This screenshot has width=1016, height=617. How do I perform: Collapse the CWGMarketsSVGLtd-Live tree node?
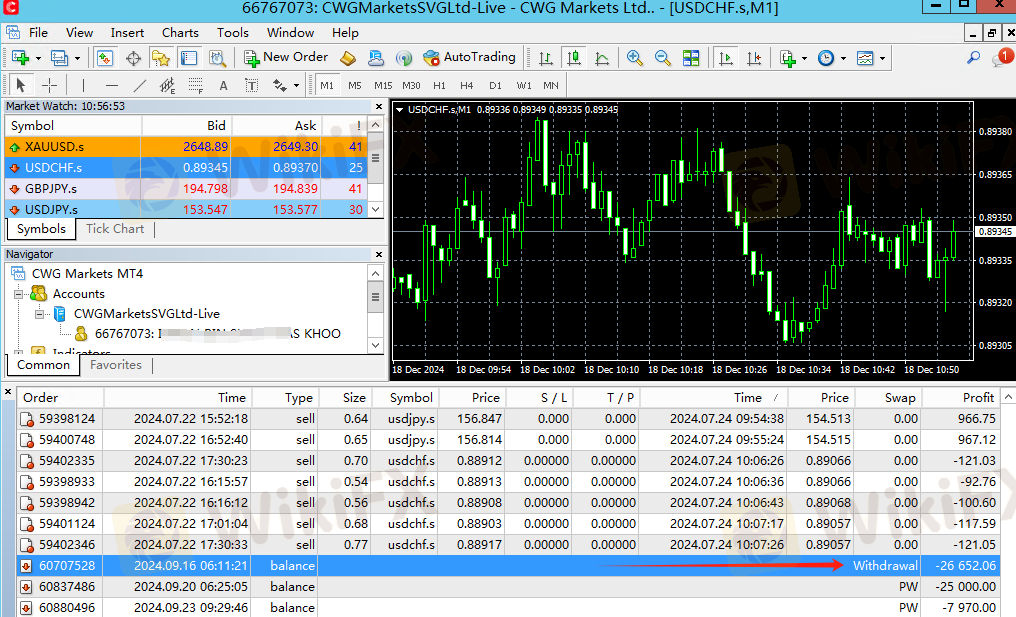coord(40,314)
